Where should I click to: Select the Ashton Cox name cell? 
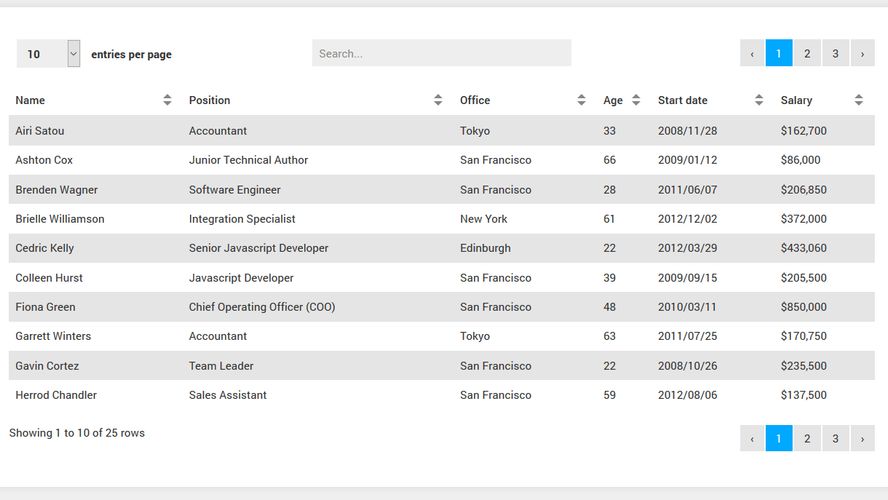pos(44,160)
